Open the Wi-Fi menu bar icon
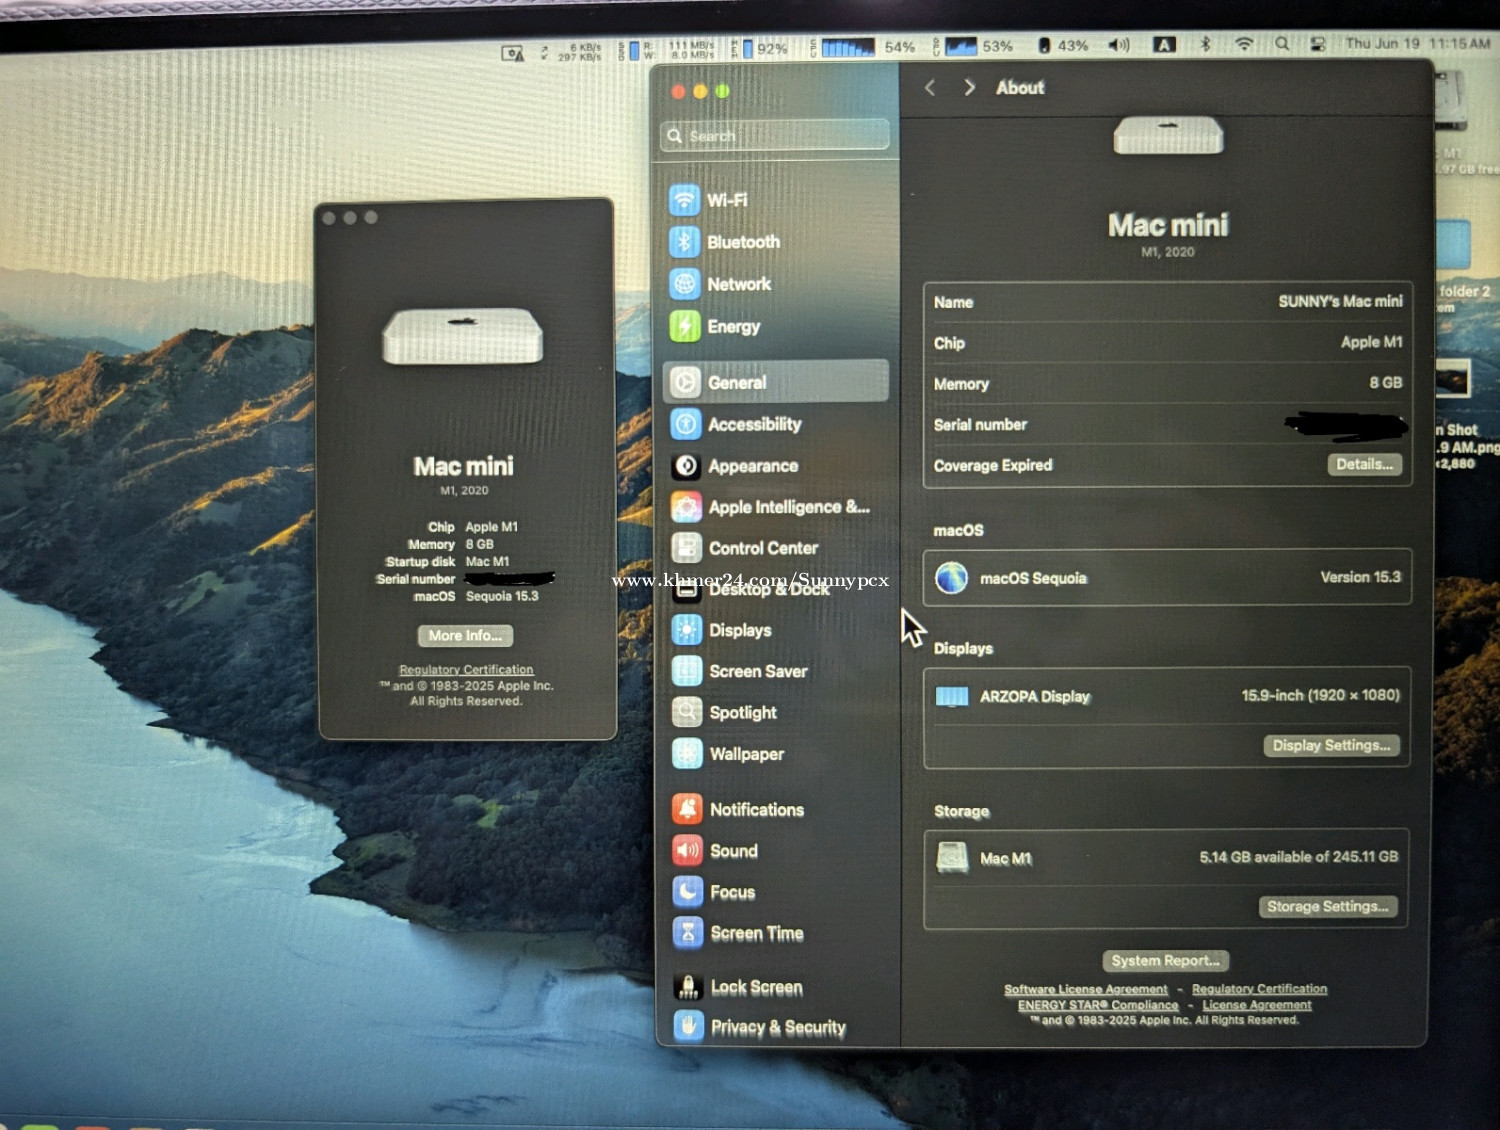The height and width of the screenshot is (1130, 1500). click(x=1244, y=44)
